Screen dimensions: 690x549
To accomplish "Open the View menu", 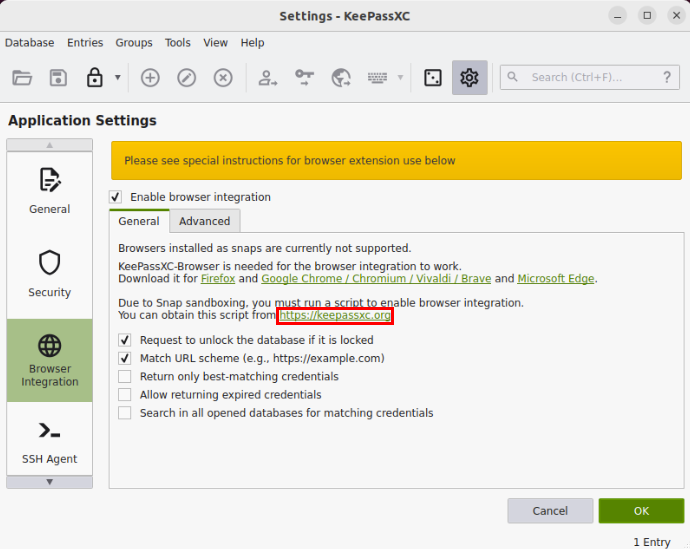I will click(215, 43).
